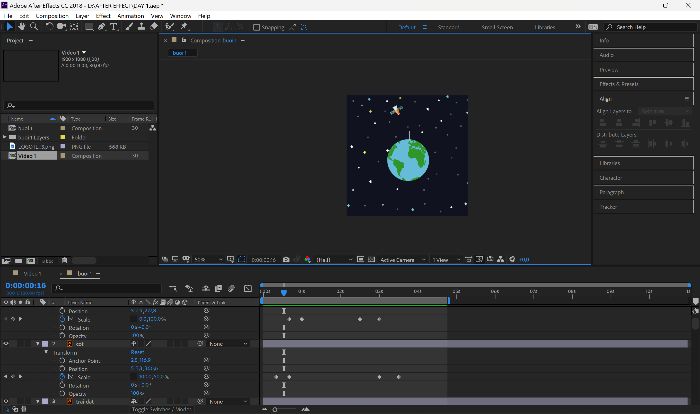
Task: Toggle stopwatch for Anchor Point property
Action: coord(62,360)
